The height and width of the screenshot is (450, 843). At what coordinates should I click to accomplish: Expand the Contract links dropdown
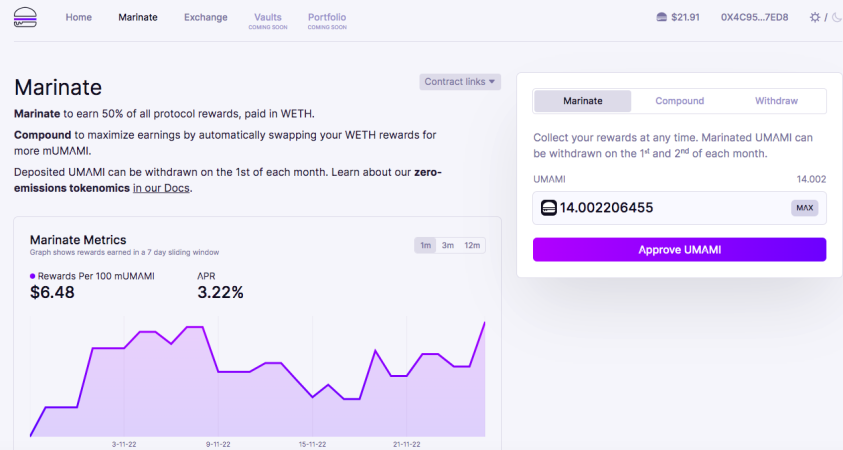coord(460,82)
